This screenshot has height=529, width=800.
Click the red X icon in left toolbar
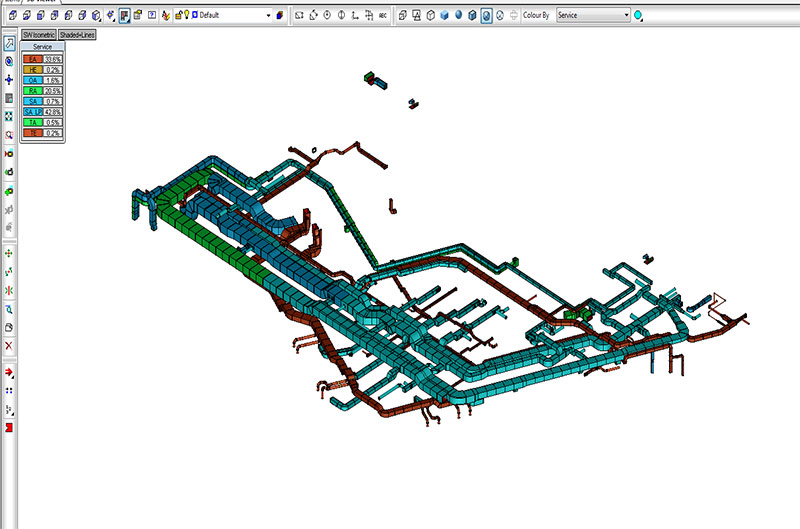[9, 345]
